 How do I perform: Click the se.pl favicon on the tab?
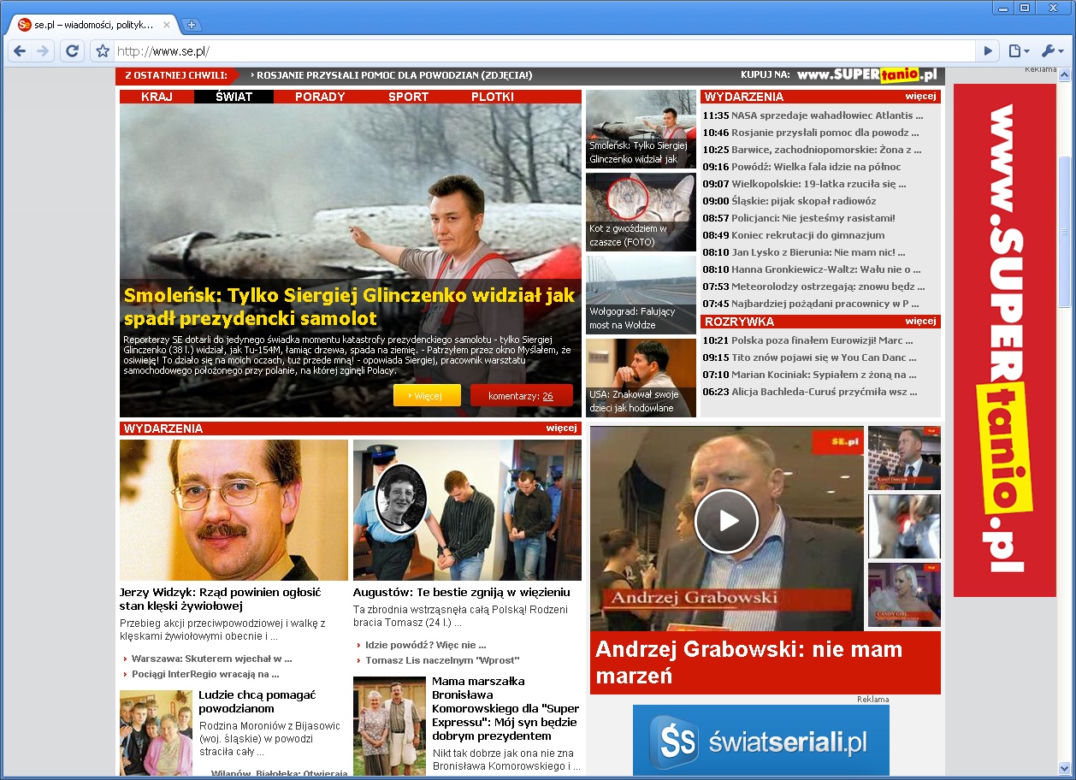tap(24, 25)
